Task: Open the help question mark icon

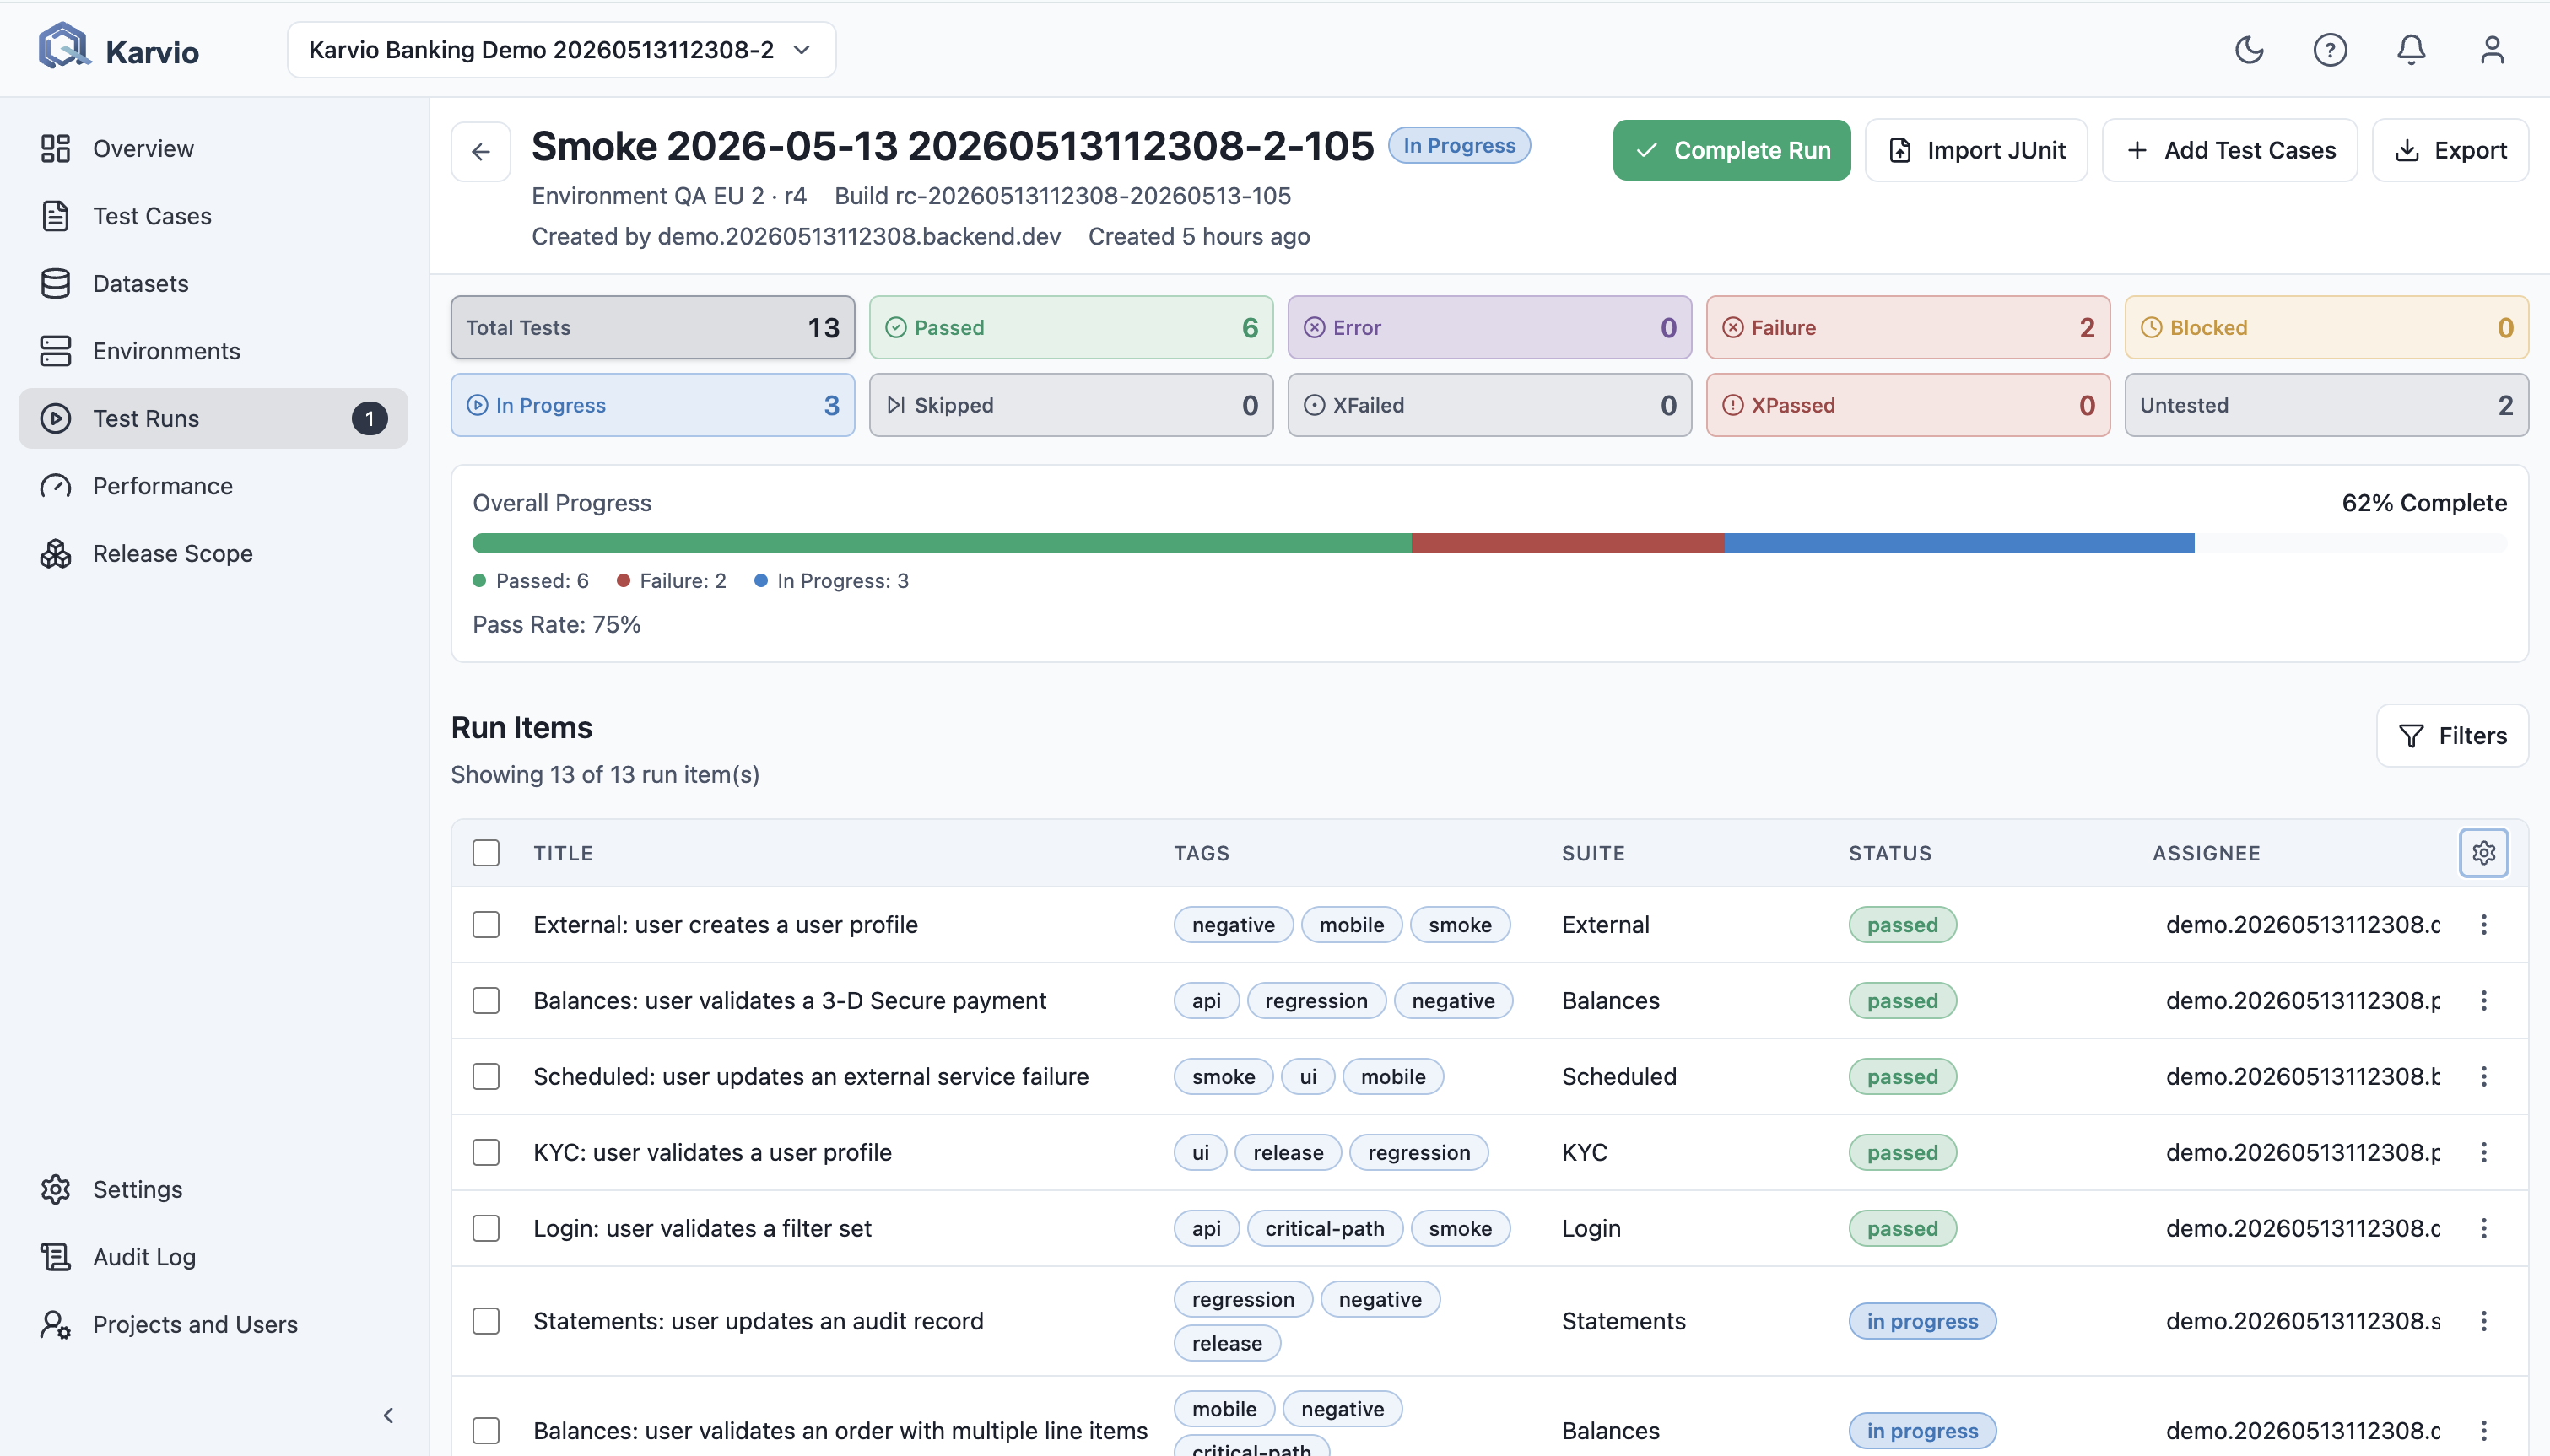Action: (x=2329, y=50)
